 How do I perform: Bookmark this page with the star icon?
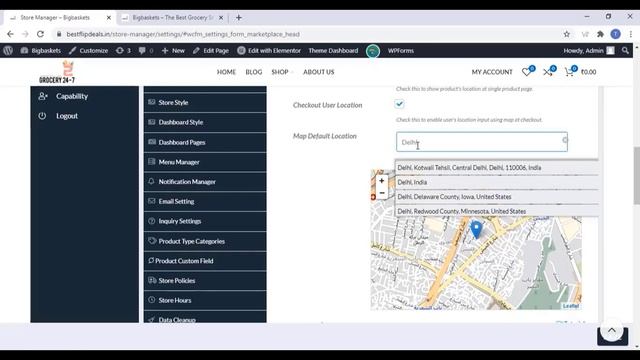pos(567,34)
